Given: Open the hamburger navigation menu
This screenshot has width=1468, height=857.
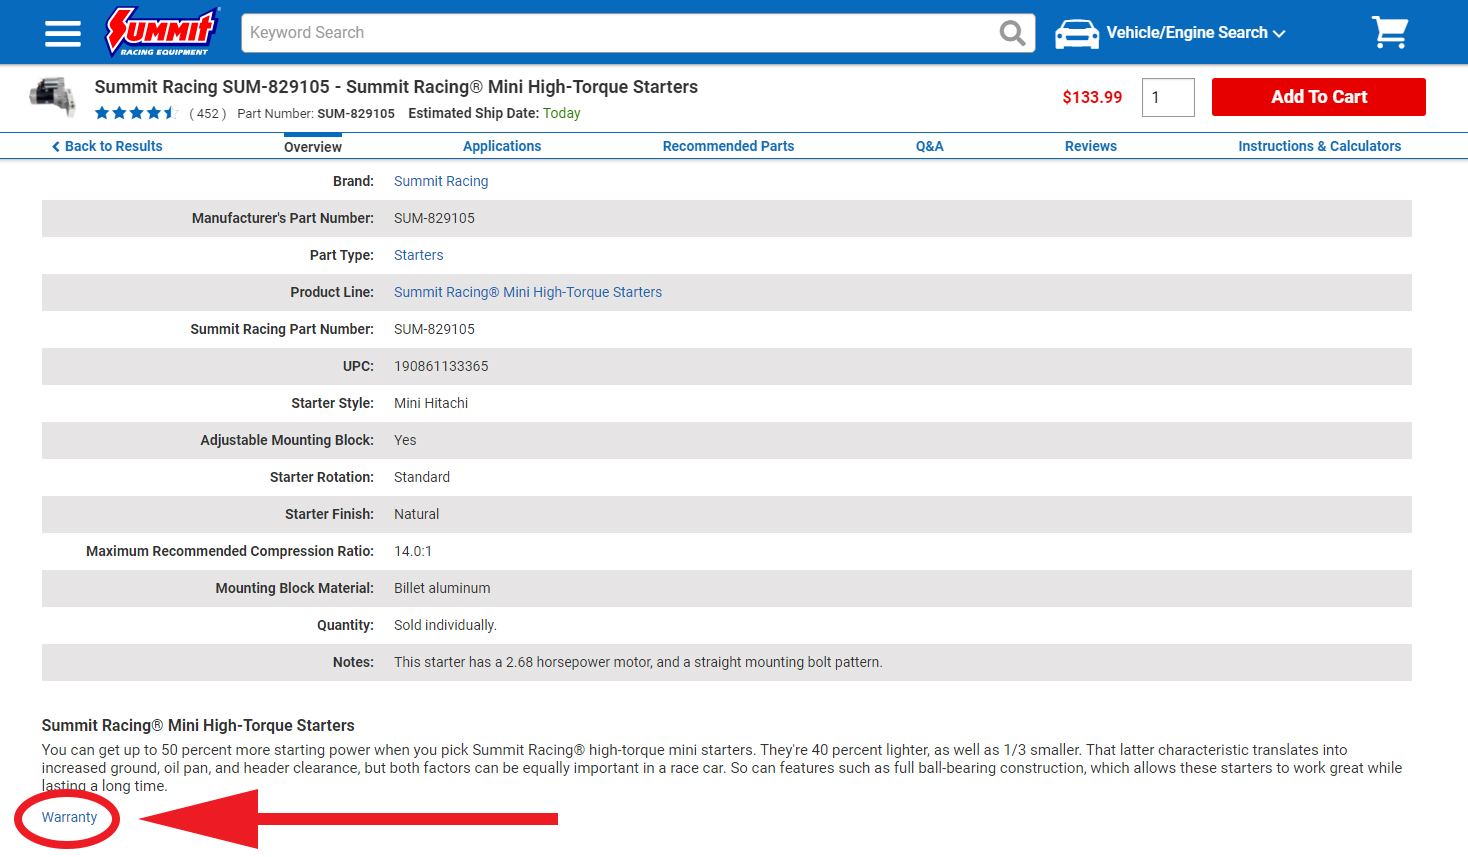Looking at the screenshot, I should [x=63, y=33].
